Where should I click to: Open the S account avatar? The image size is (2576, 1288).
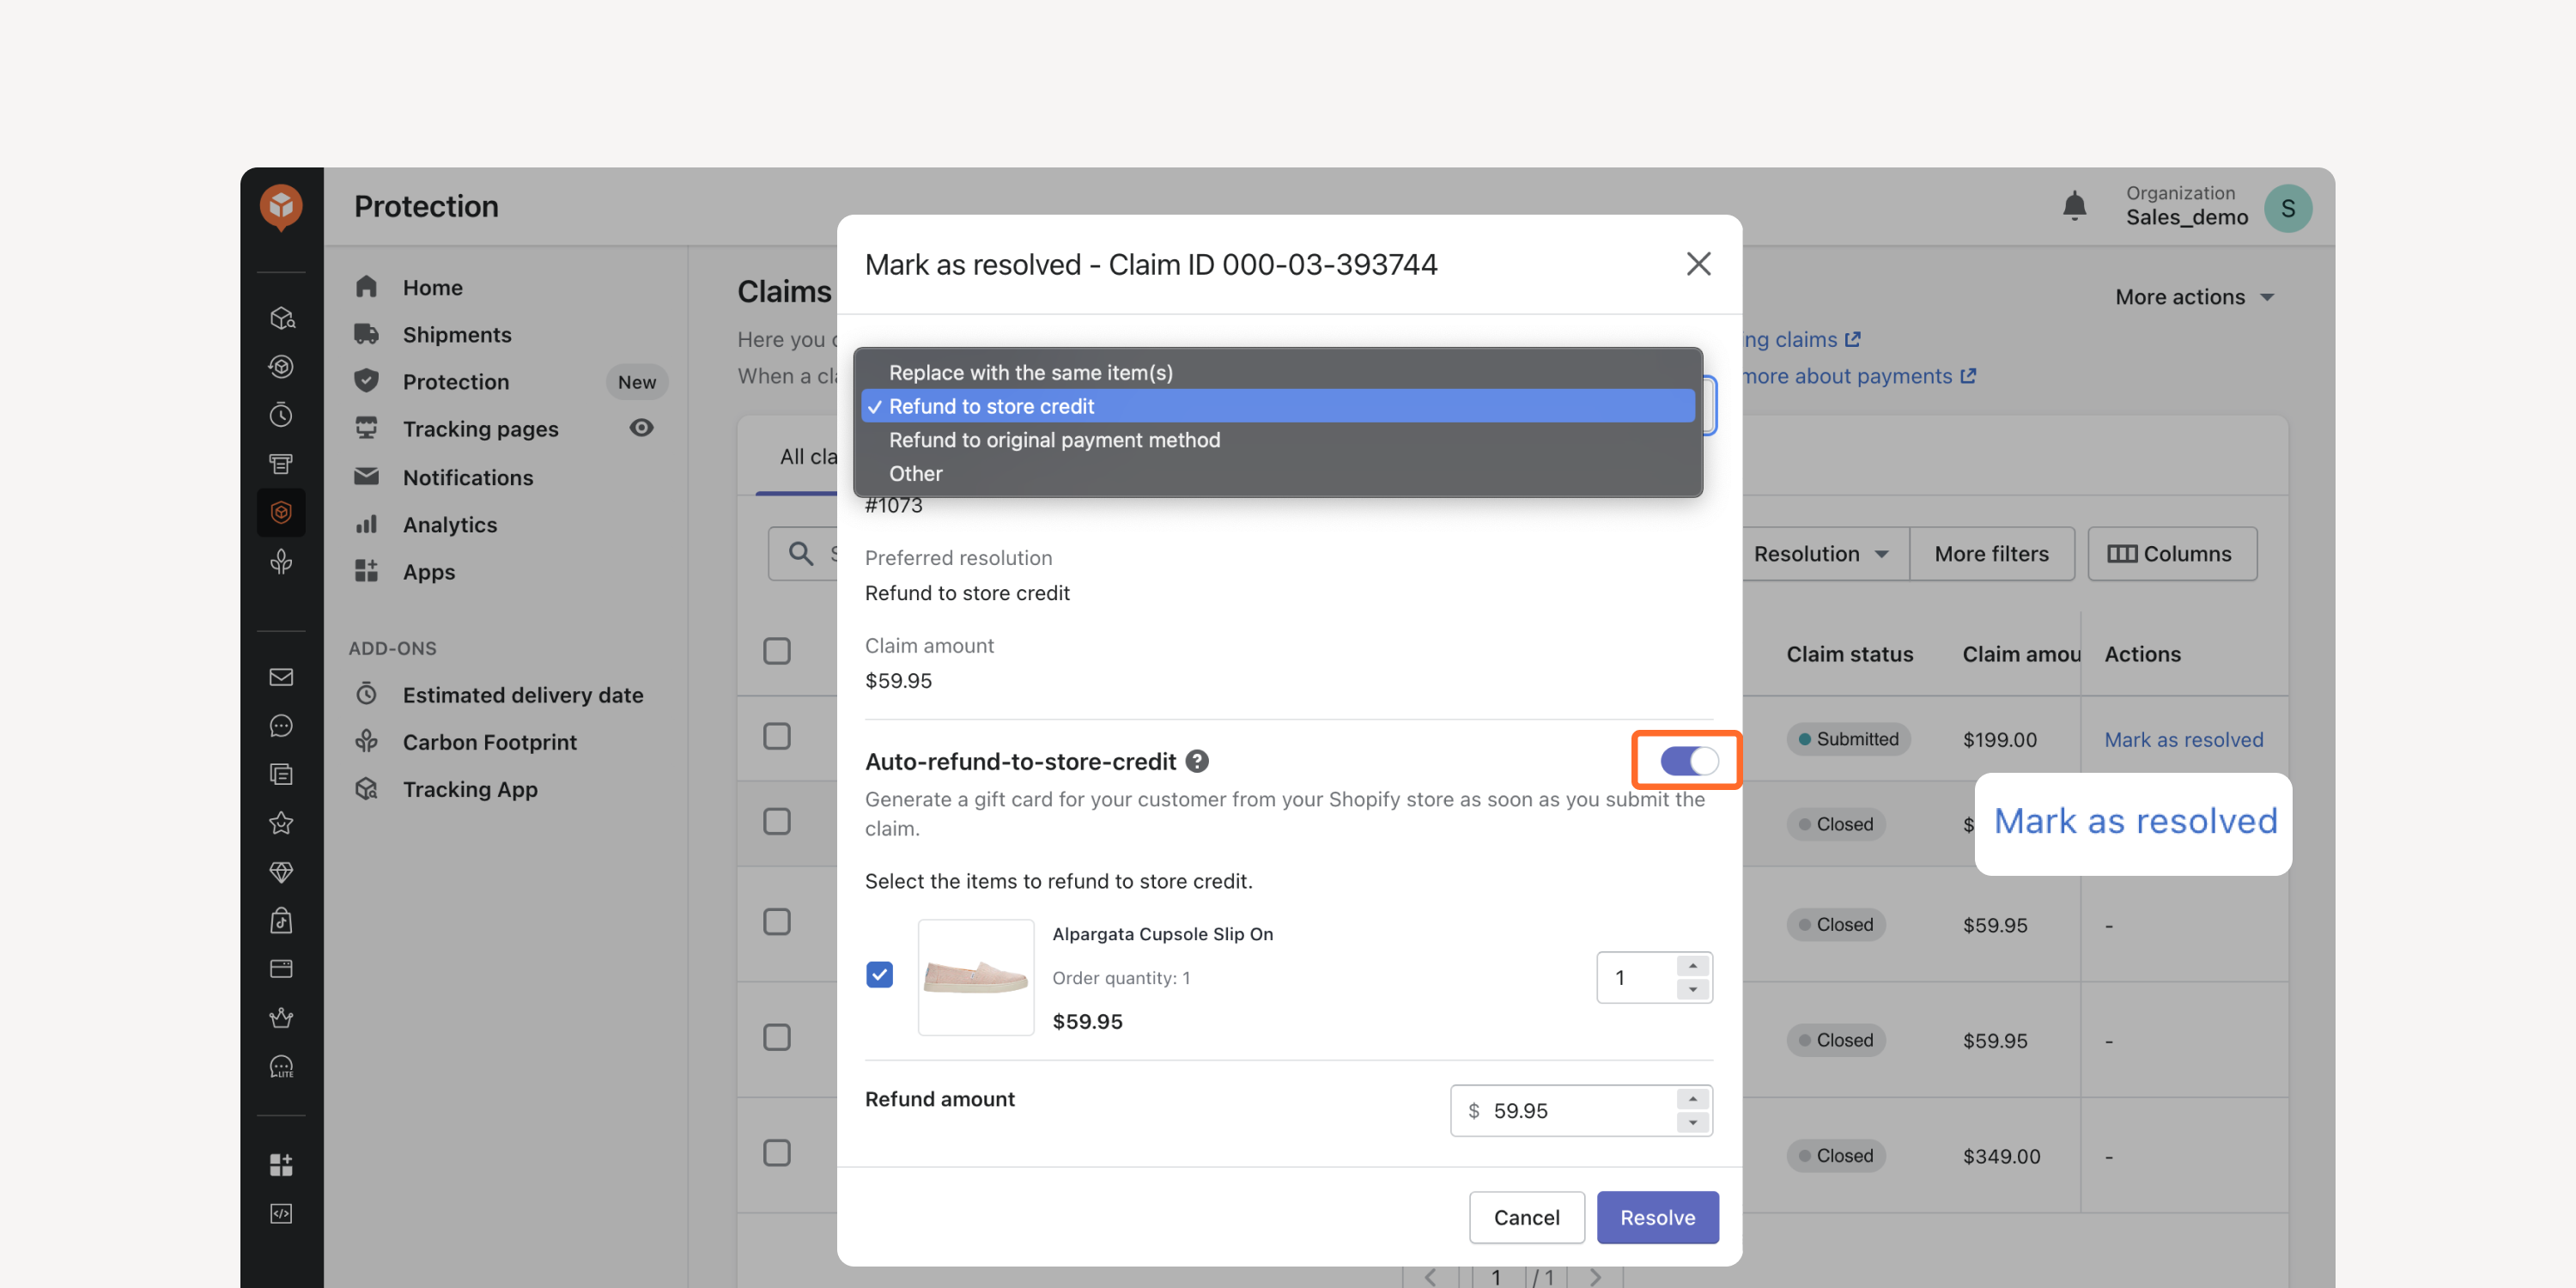[2287, 208]
